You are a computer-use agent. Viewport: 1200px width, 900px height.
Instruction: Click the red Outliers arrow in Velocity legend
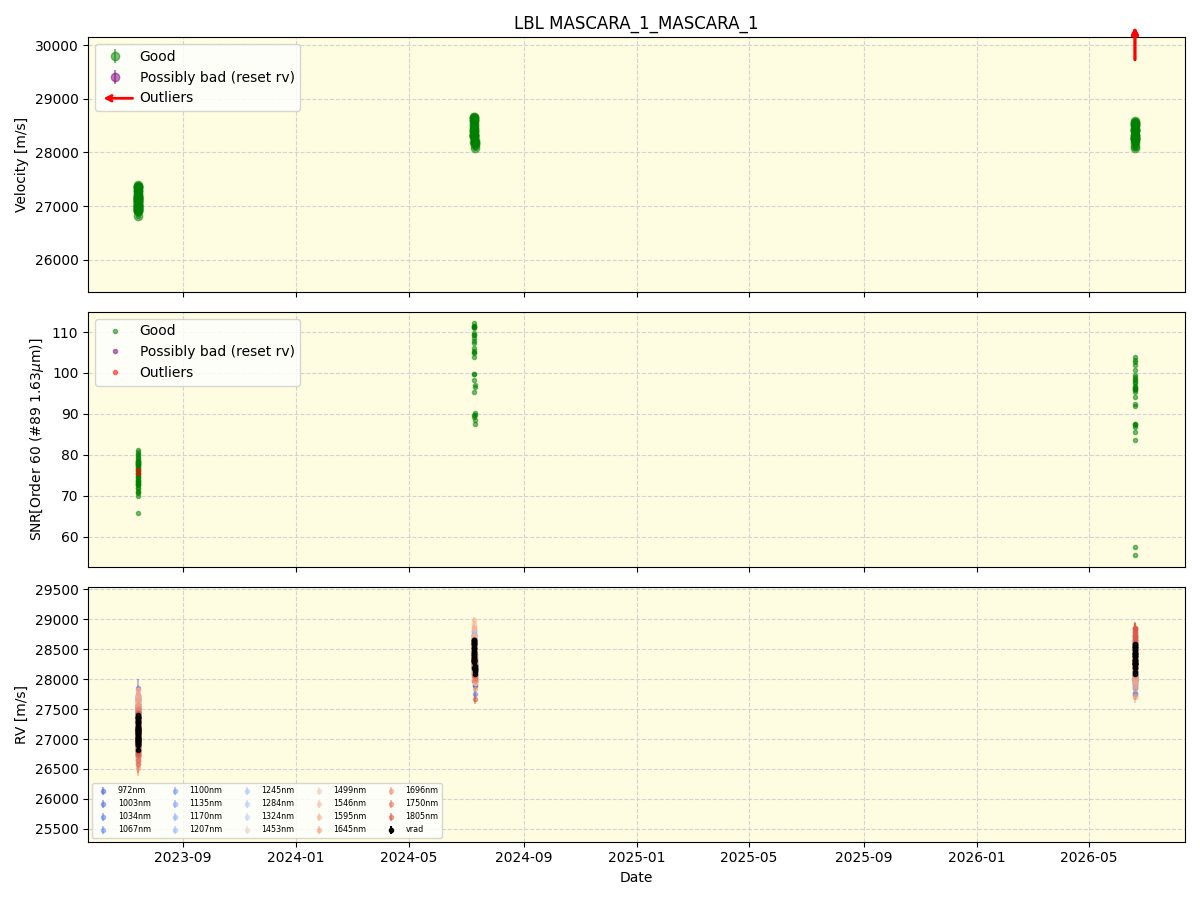119,98
